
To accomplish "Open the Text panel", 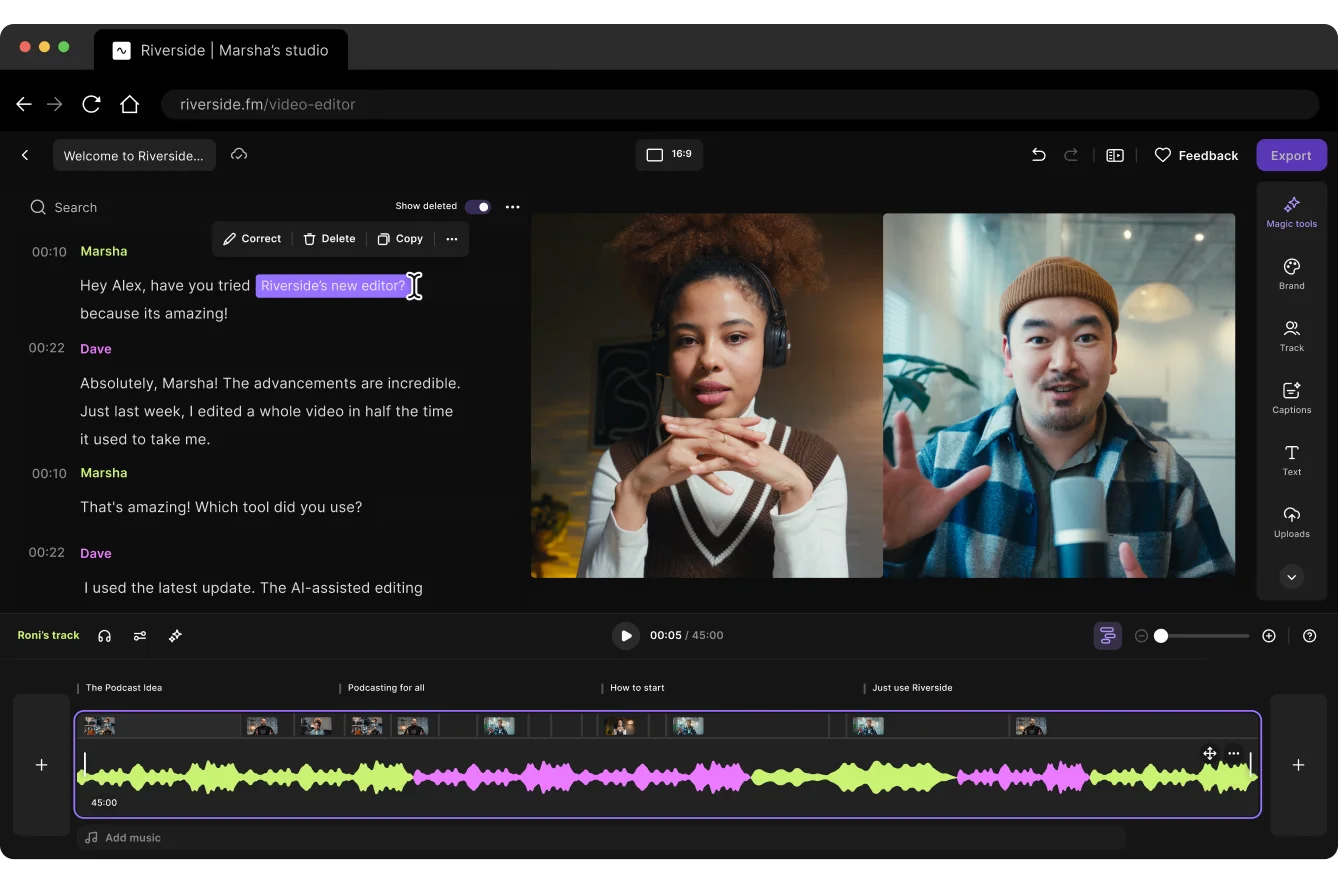I will (1291, 459).
